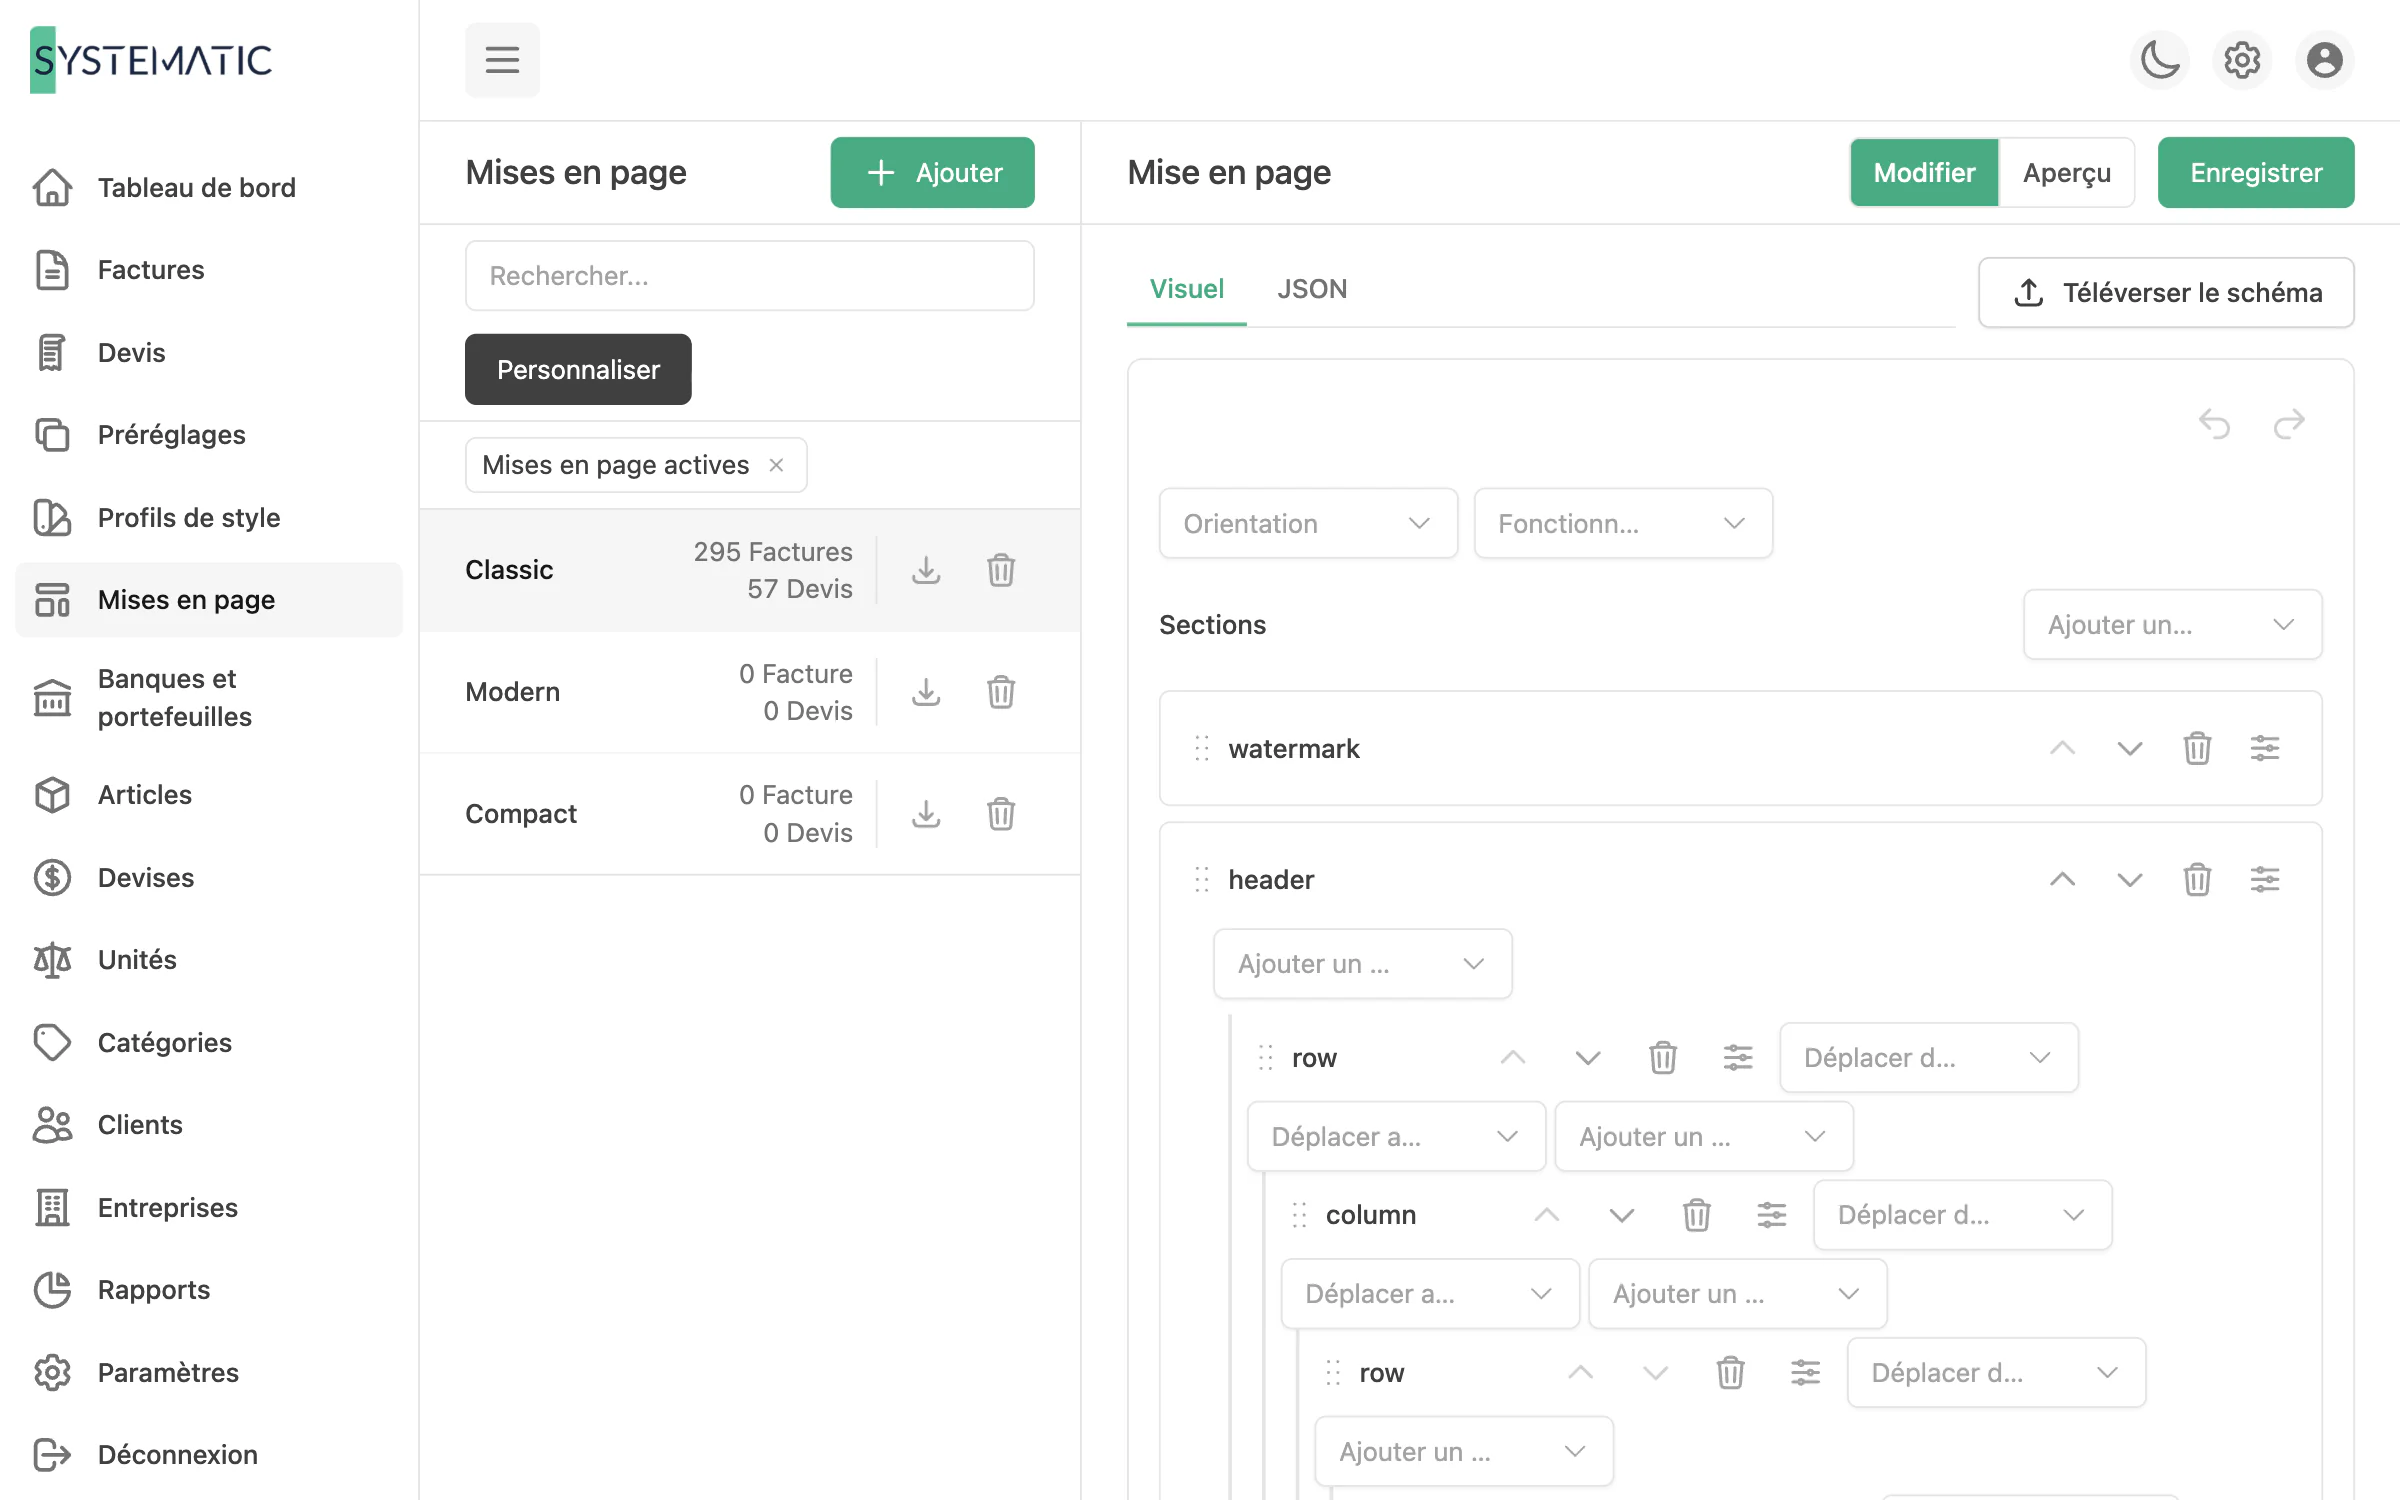Go to Profils de style

pos(209,518)
